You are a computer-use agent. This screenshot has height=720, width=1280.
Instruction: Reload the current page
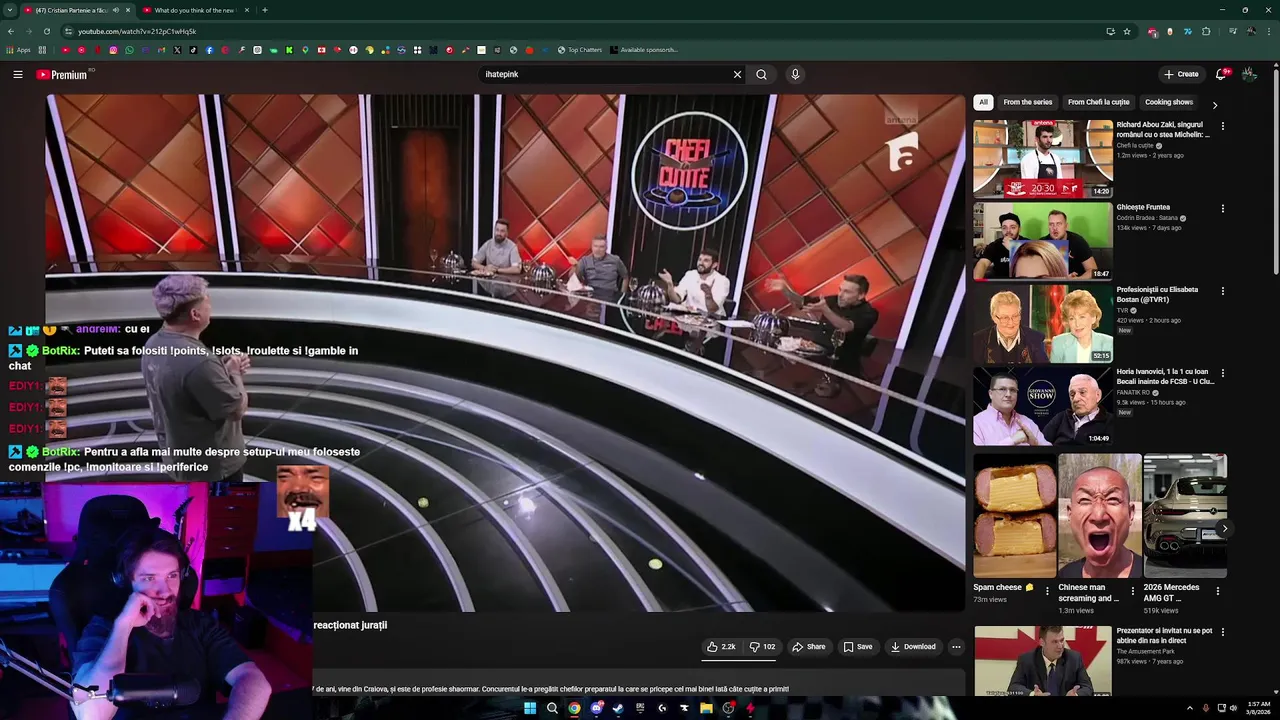click(46, 31)
